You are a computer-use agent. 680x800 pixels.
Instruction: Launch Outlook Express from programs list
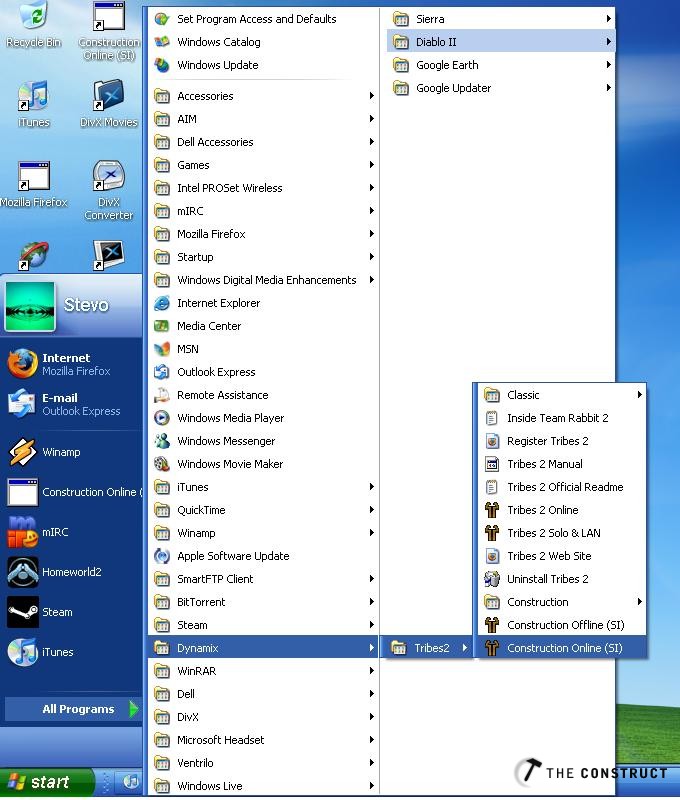tap(264, 372)
